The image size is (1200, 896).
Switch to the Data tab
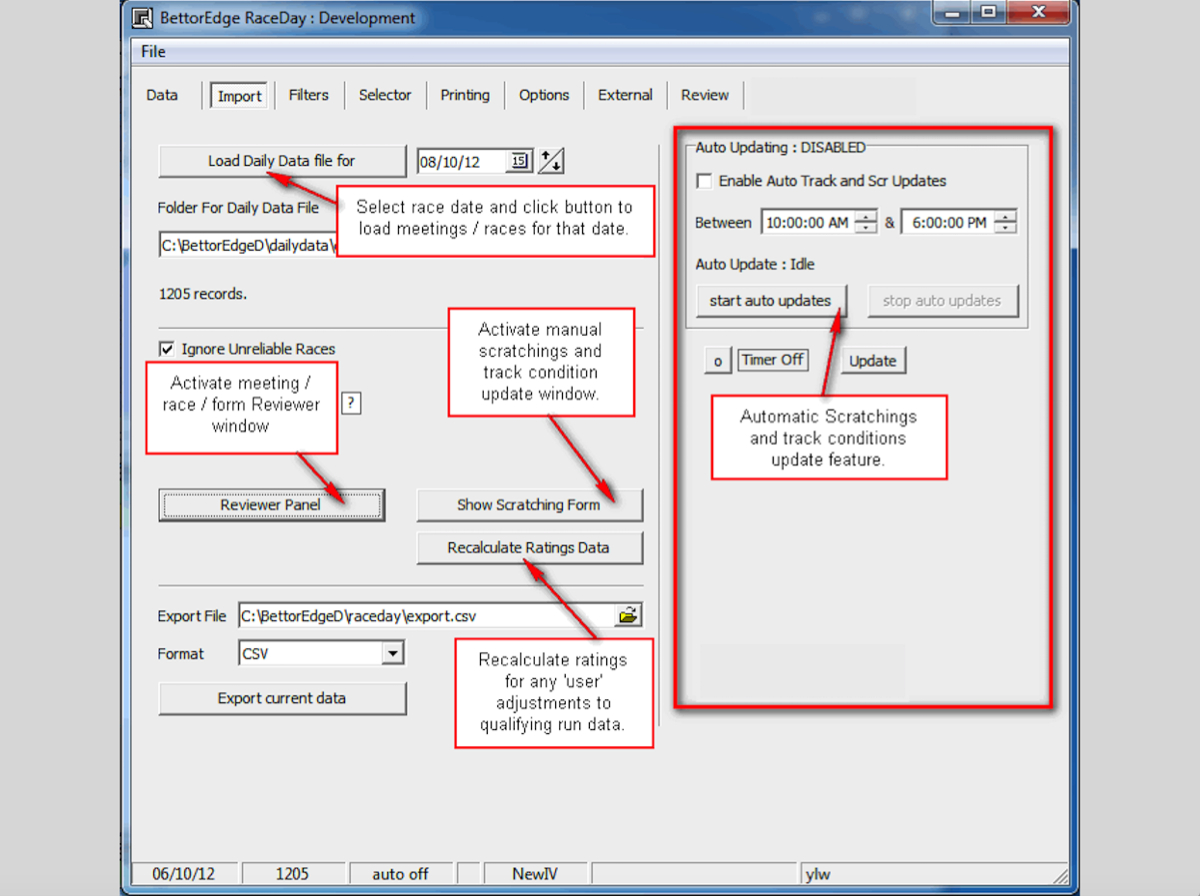point(162,95)
